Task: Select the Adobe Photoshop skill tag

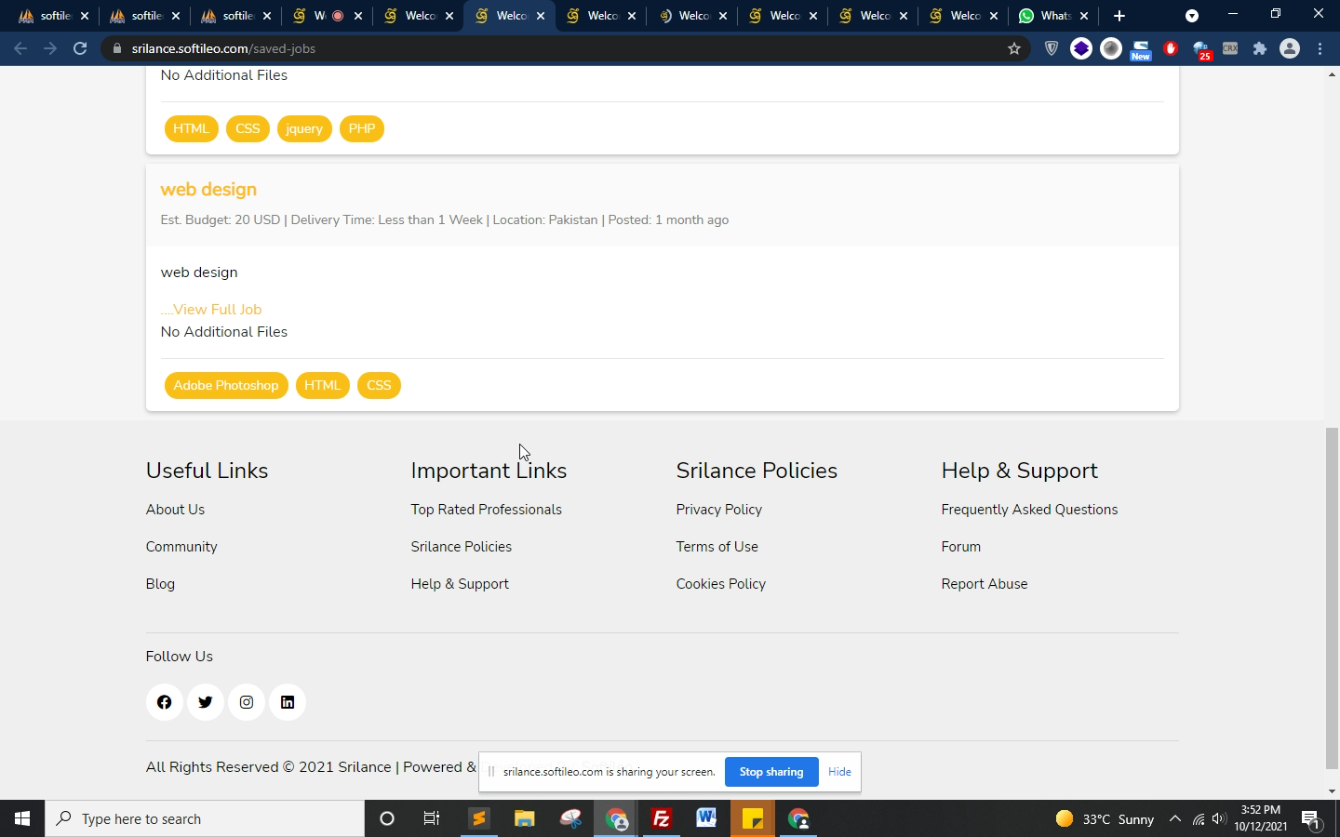Action: [226, 385]
